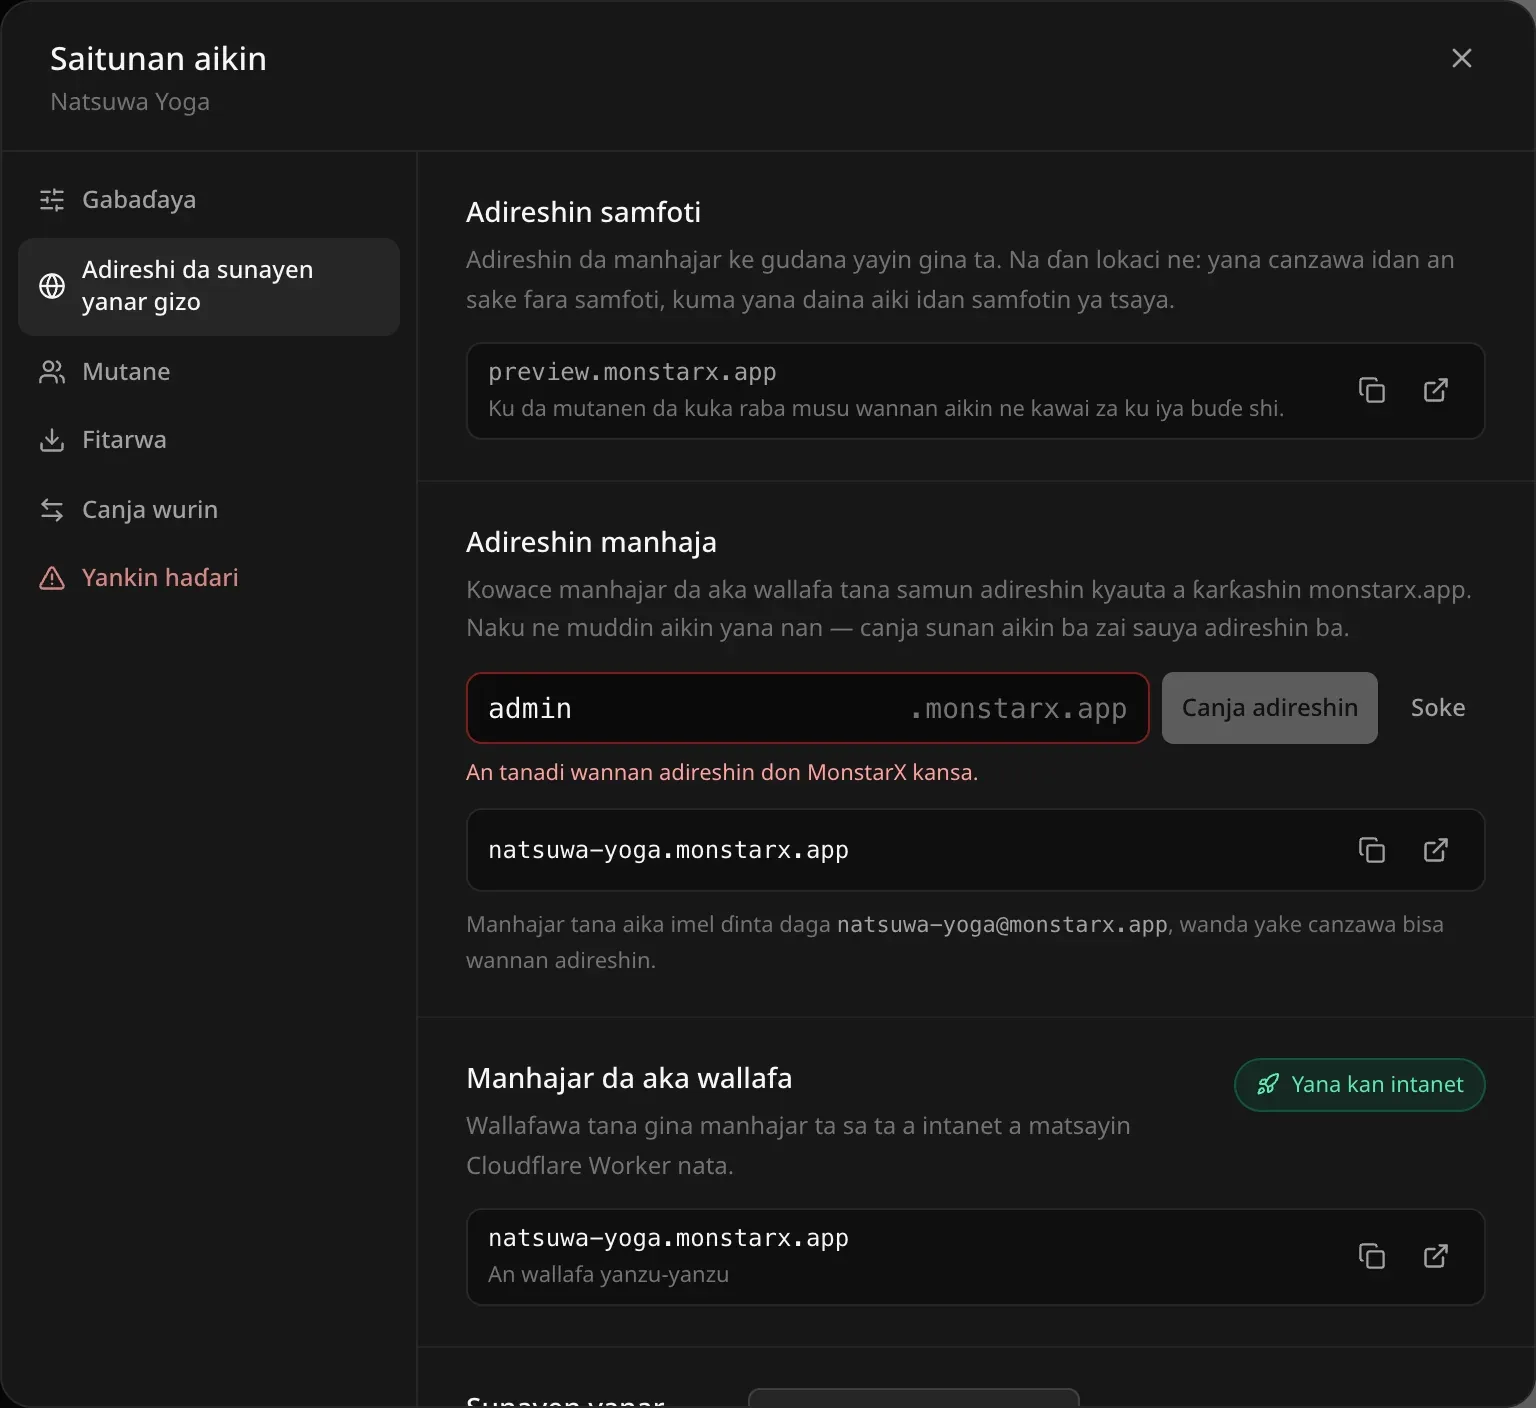1536x1408 pixels.
Task: Switch to Canja wurin section
Action: coord(209,510)
